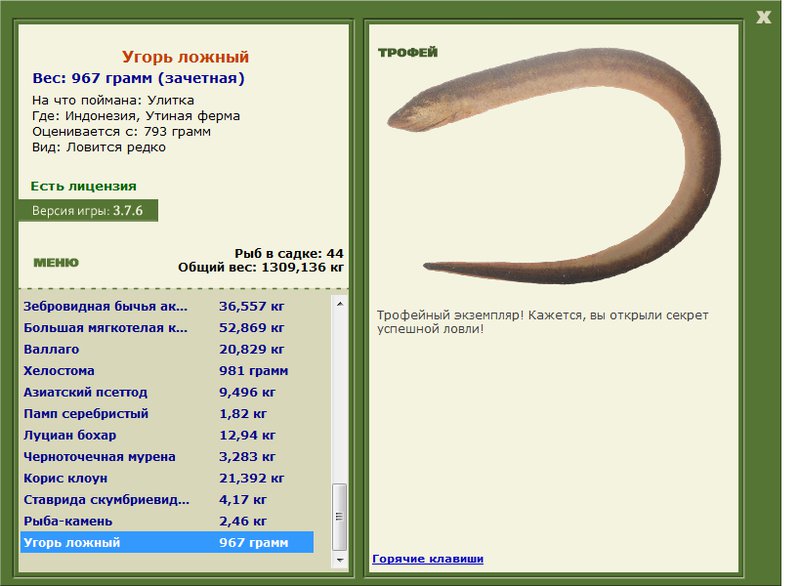Click the 52,869 кг weight value
This screenshot has height=586, width=800.
252,327
